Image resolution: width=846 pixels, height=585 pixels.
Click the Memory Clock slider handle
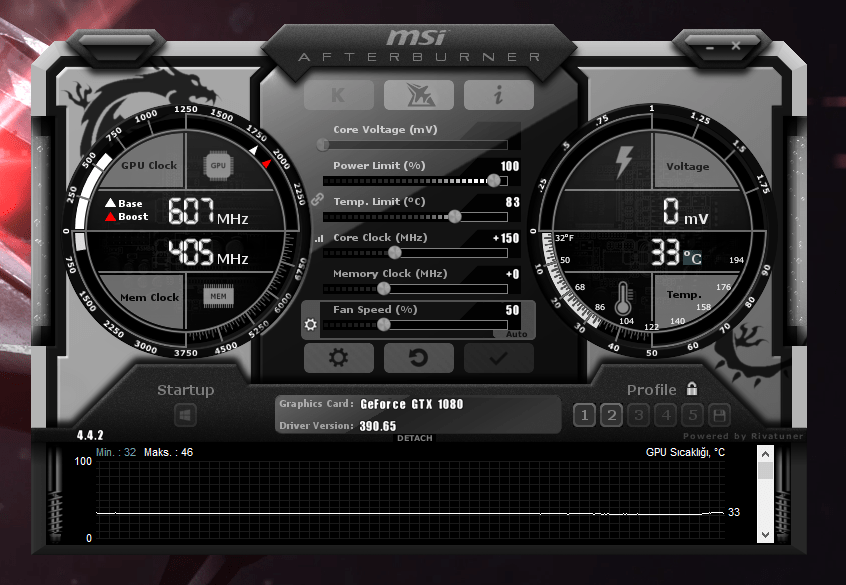(x=384, y=289)
